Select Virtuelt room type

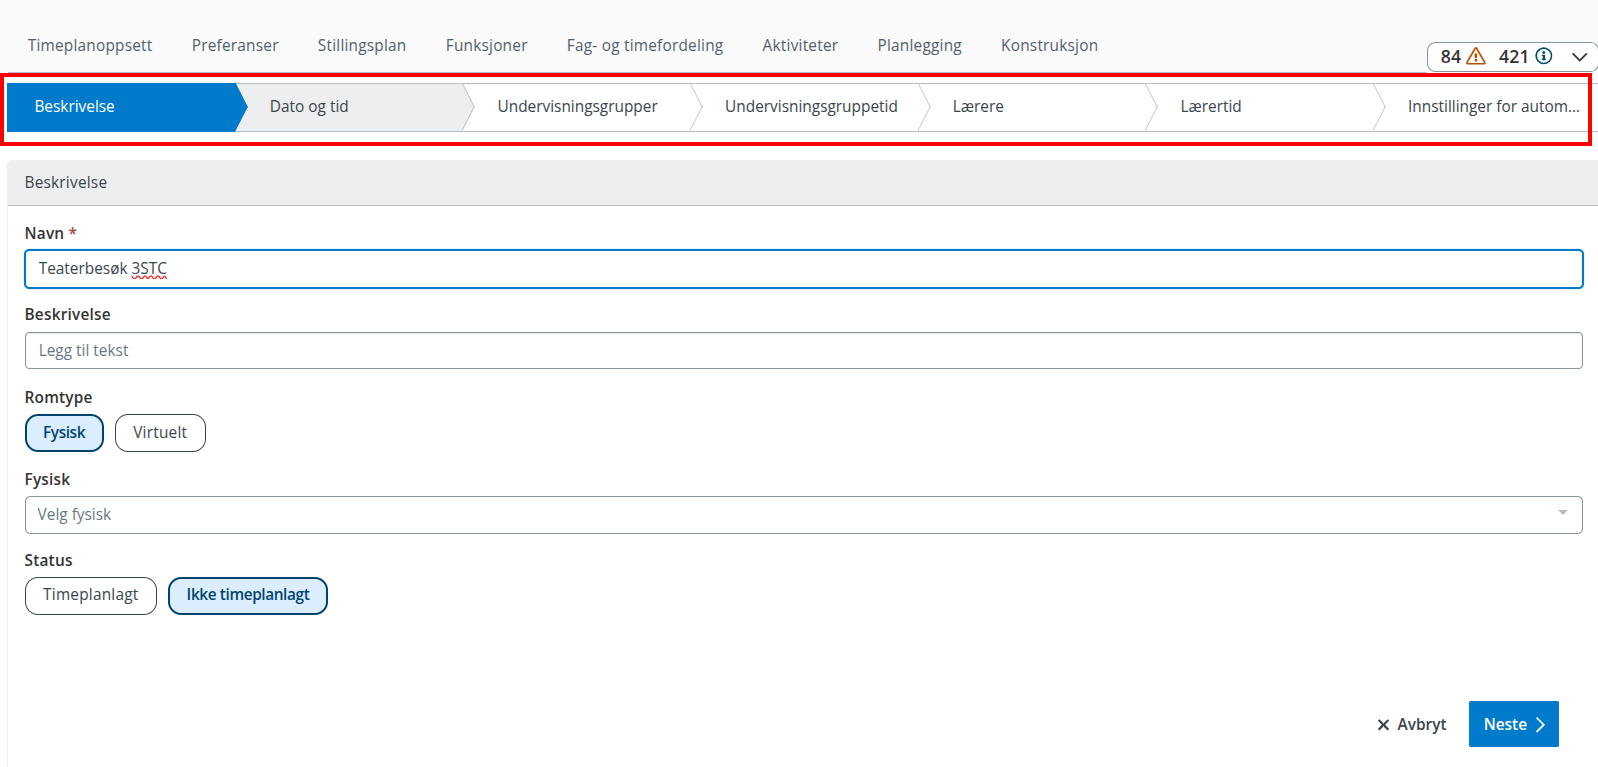click(x=160, y=433)
